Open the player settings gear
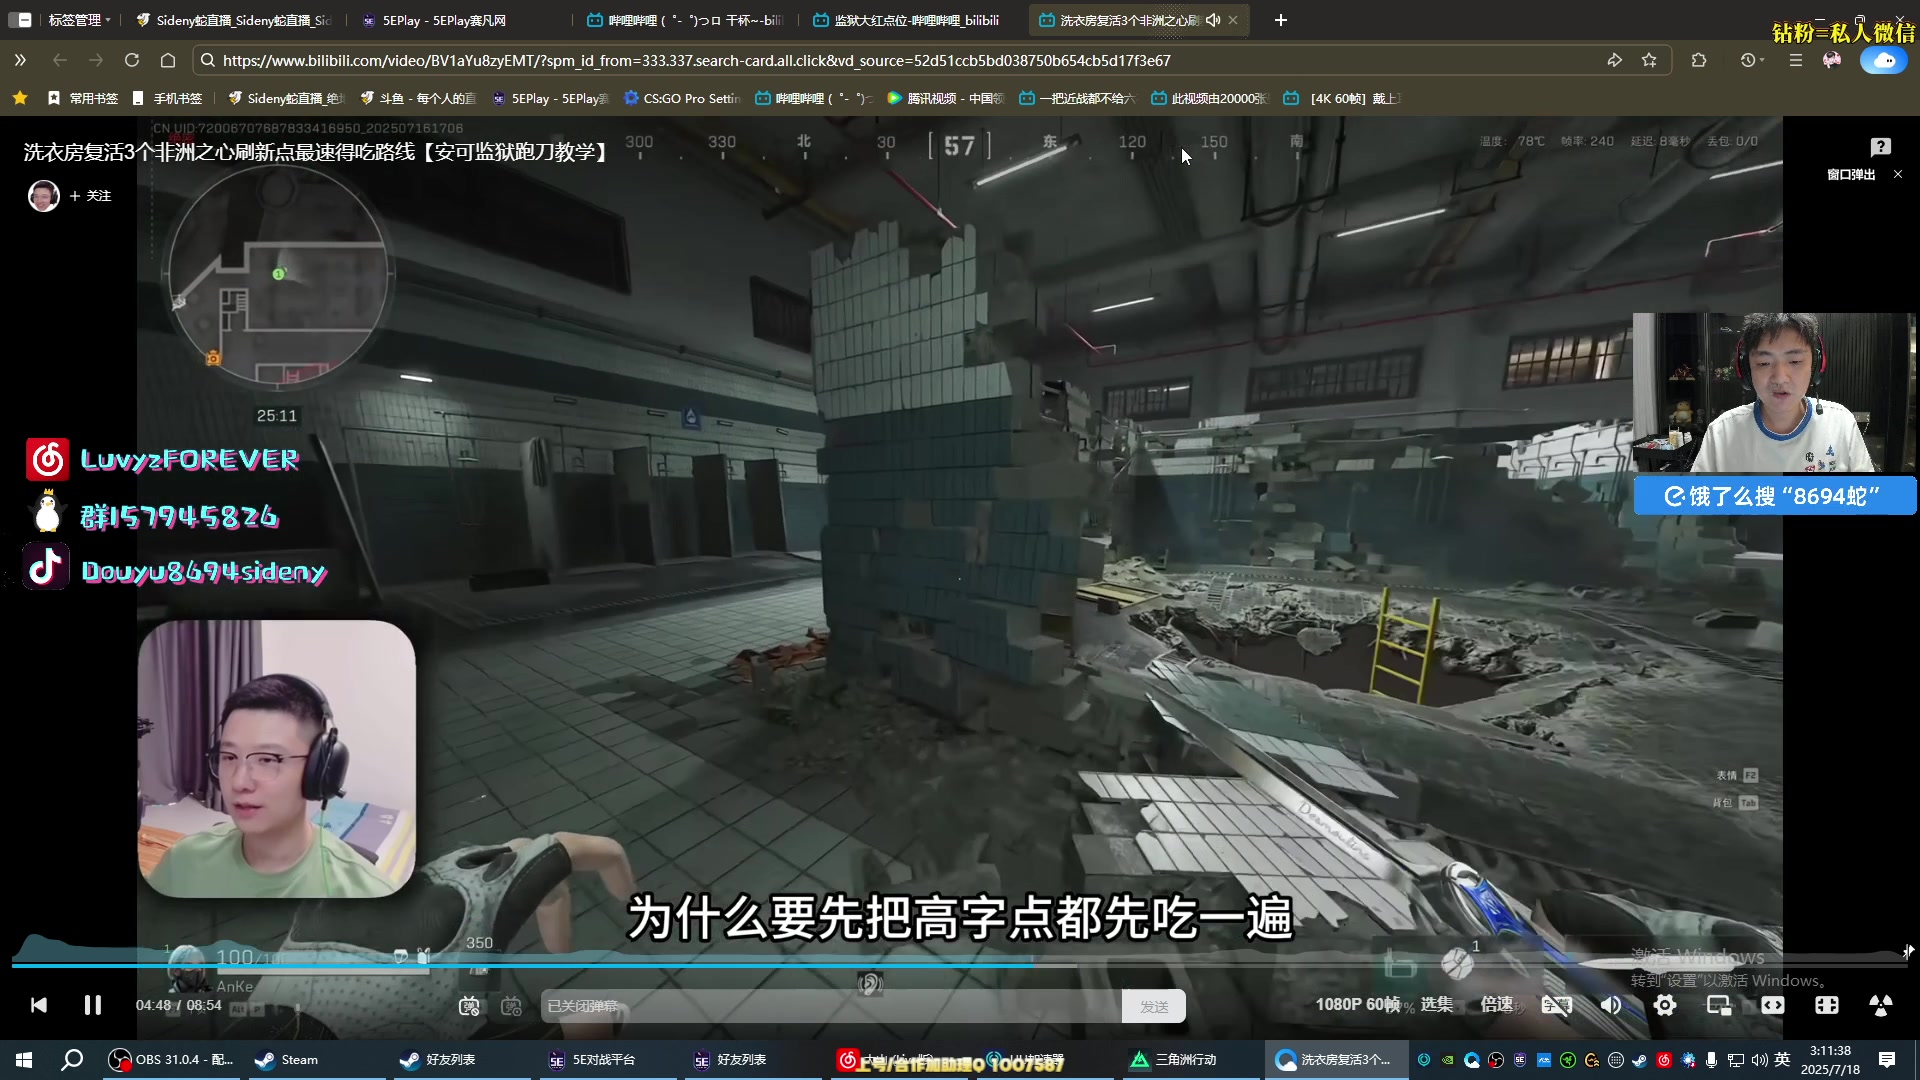1920x1080 pixels. [1665, 1005]
